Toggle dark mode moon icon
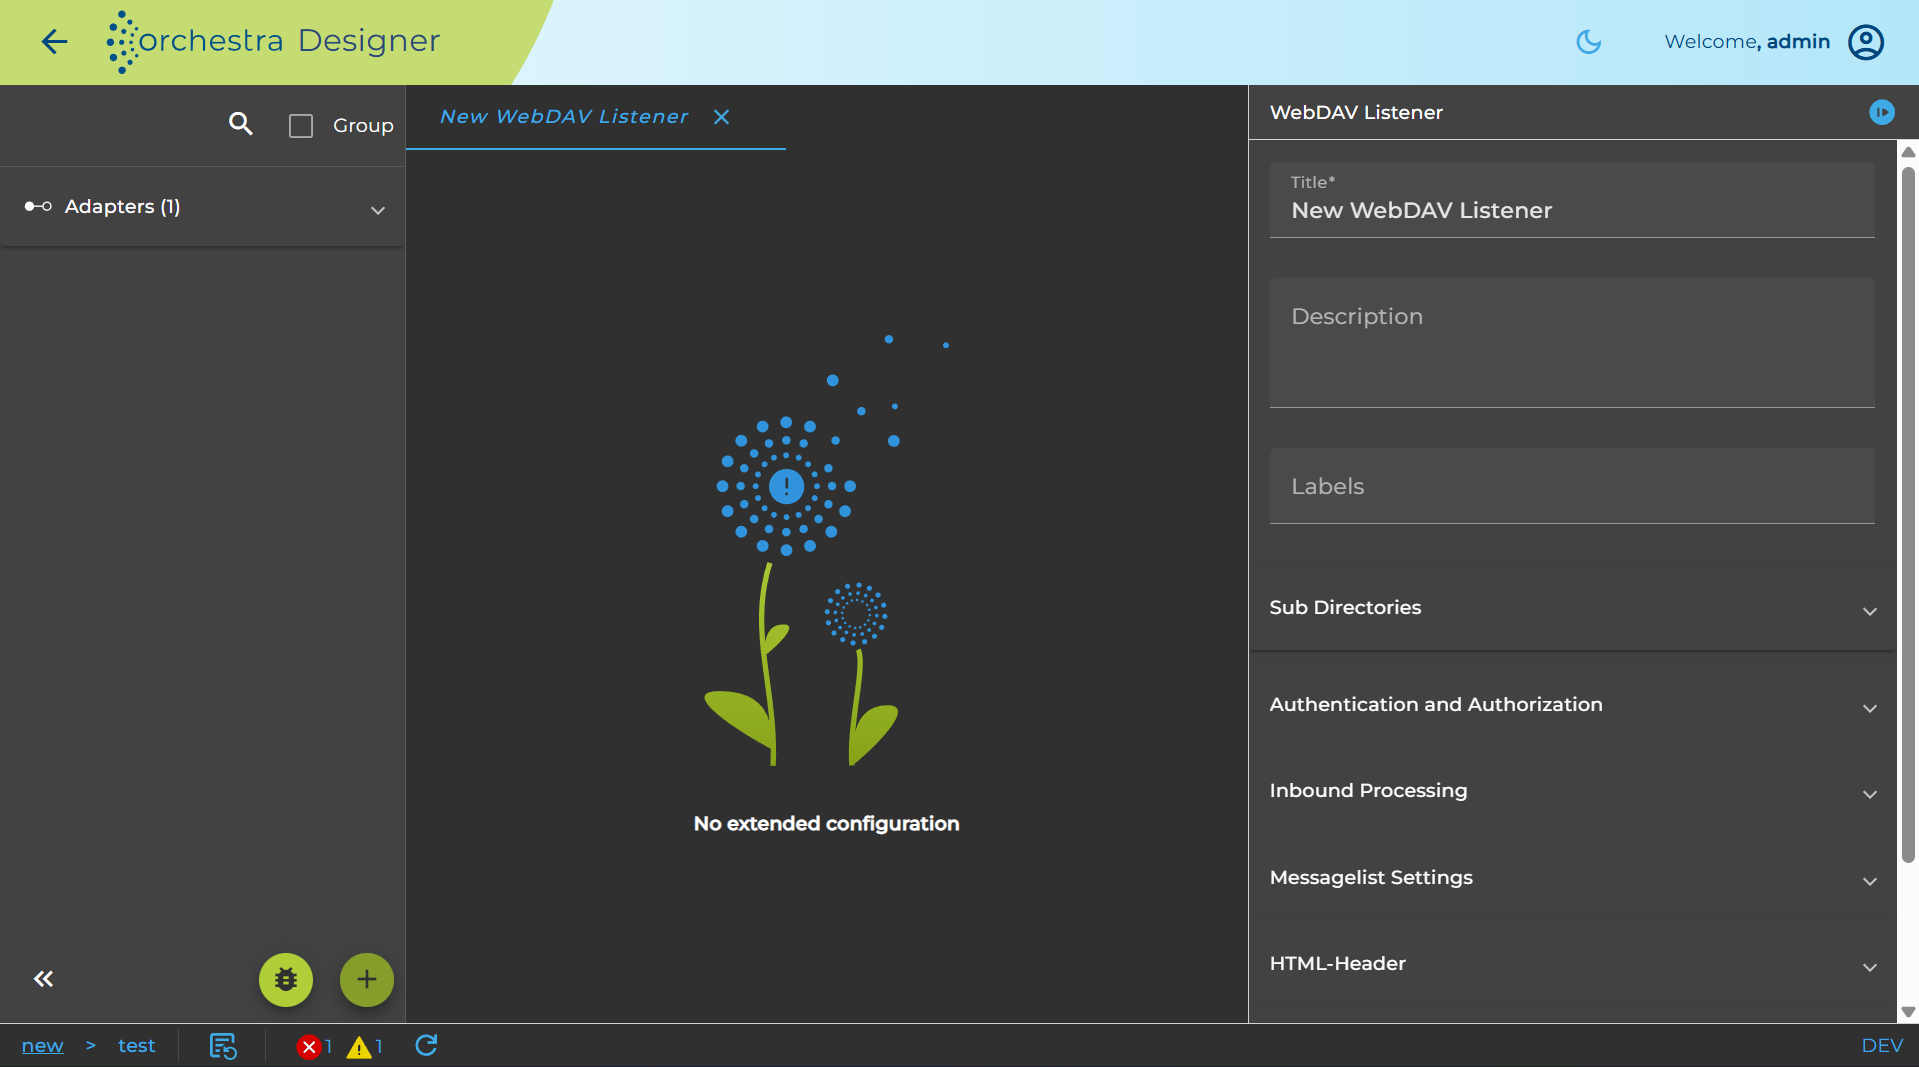Viewport: 1919px width, 1067px height. coord(1588,41)
